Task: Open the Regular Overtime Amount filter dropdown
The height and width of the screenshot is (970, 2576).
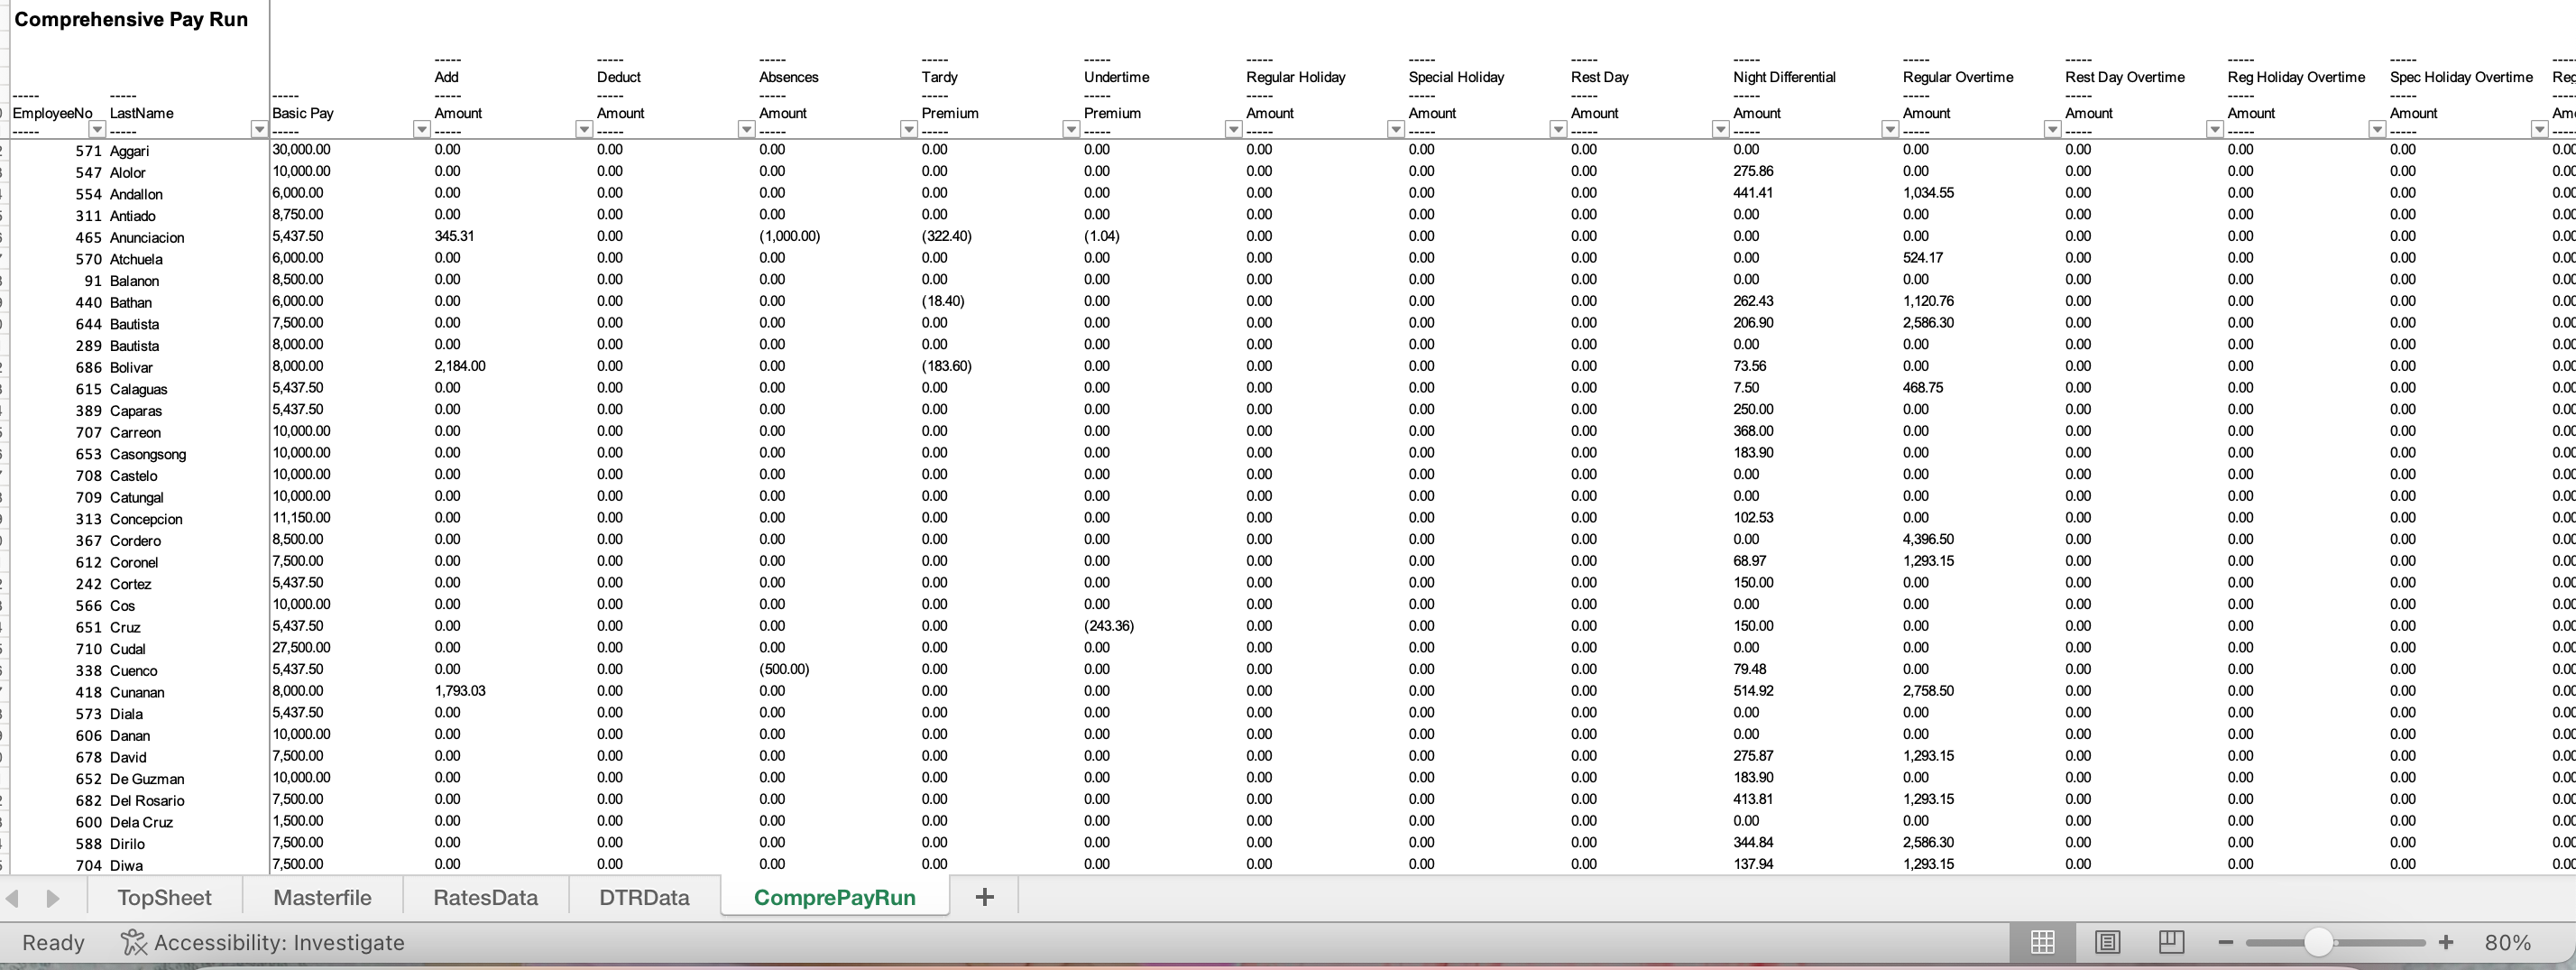Action: coord(2052,129)
